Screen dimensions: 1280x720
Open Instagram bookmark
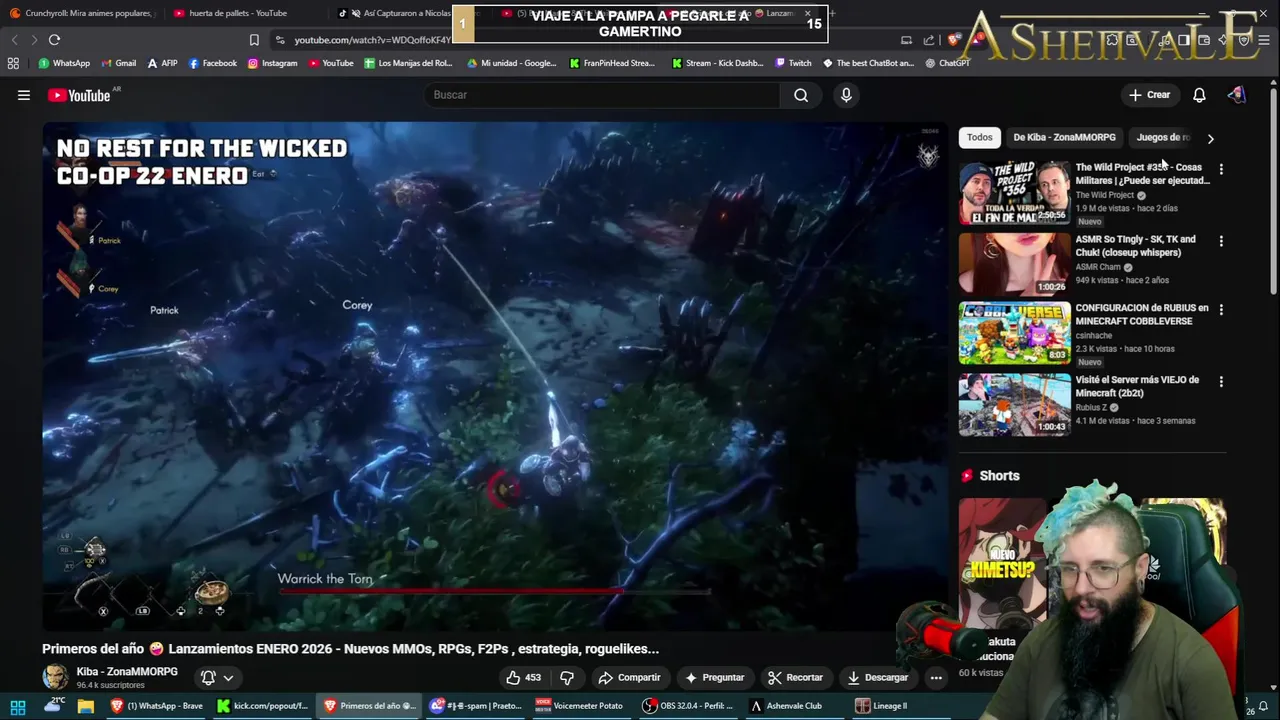point(272,63)
